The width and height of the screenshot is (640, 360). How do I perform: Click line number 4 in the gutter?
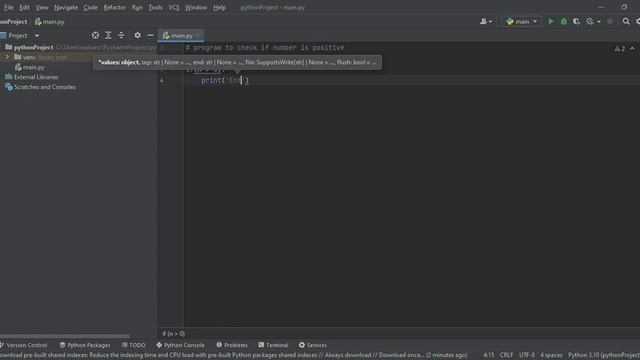pyautogui.click(x=162, y=80)
